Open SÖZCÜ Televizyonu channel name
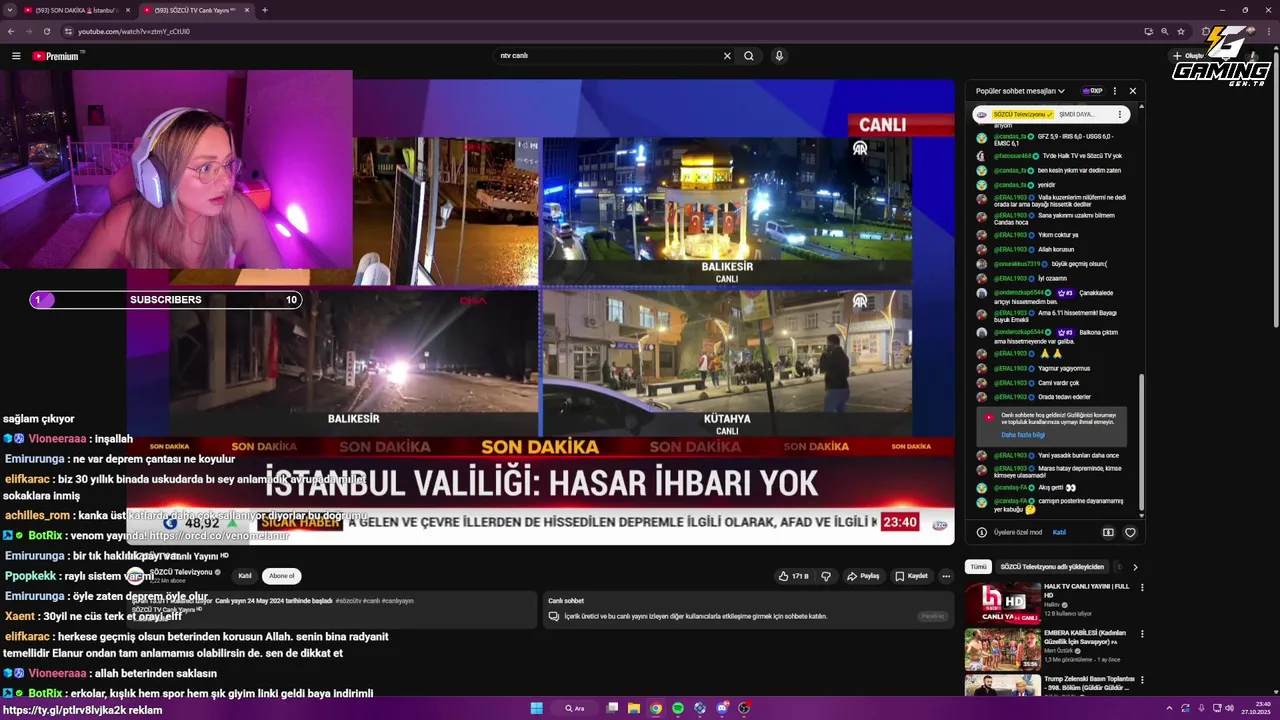 click(x=182, y=572)
